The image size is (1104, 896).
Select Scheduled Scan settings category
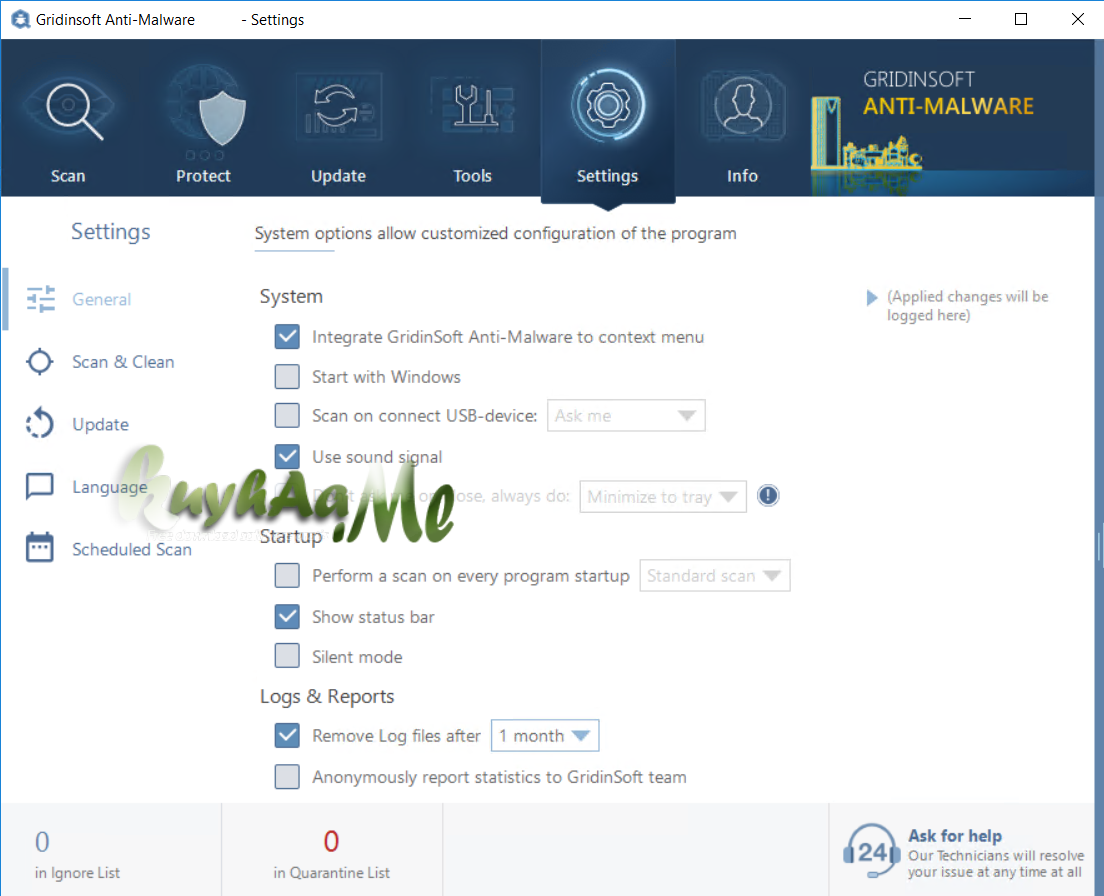132,549
